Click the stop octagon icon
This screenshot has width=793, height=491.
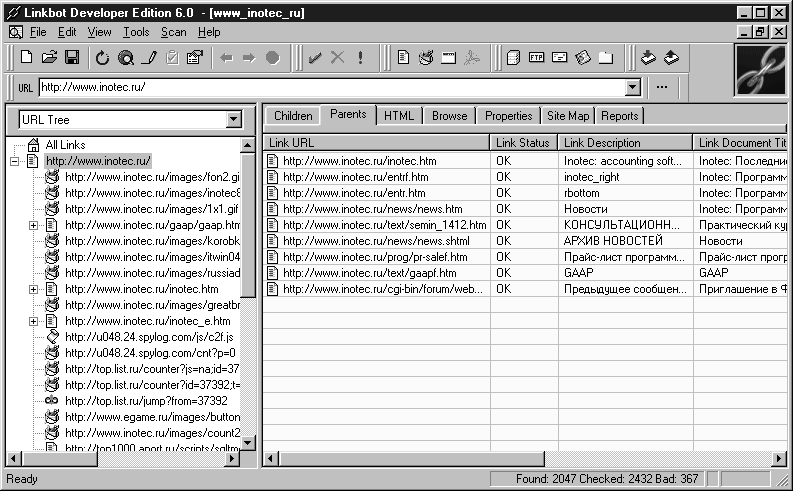tap(273, 58)
